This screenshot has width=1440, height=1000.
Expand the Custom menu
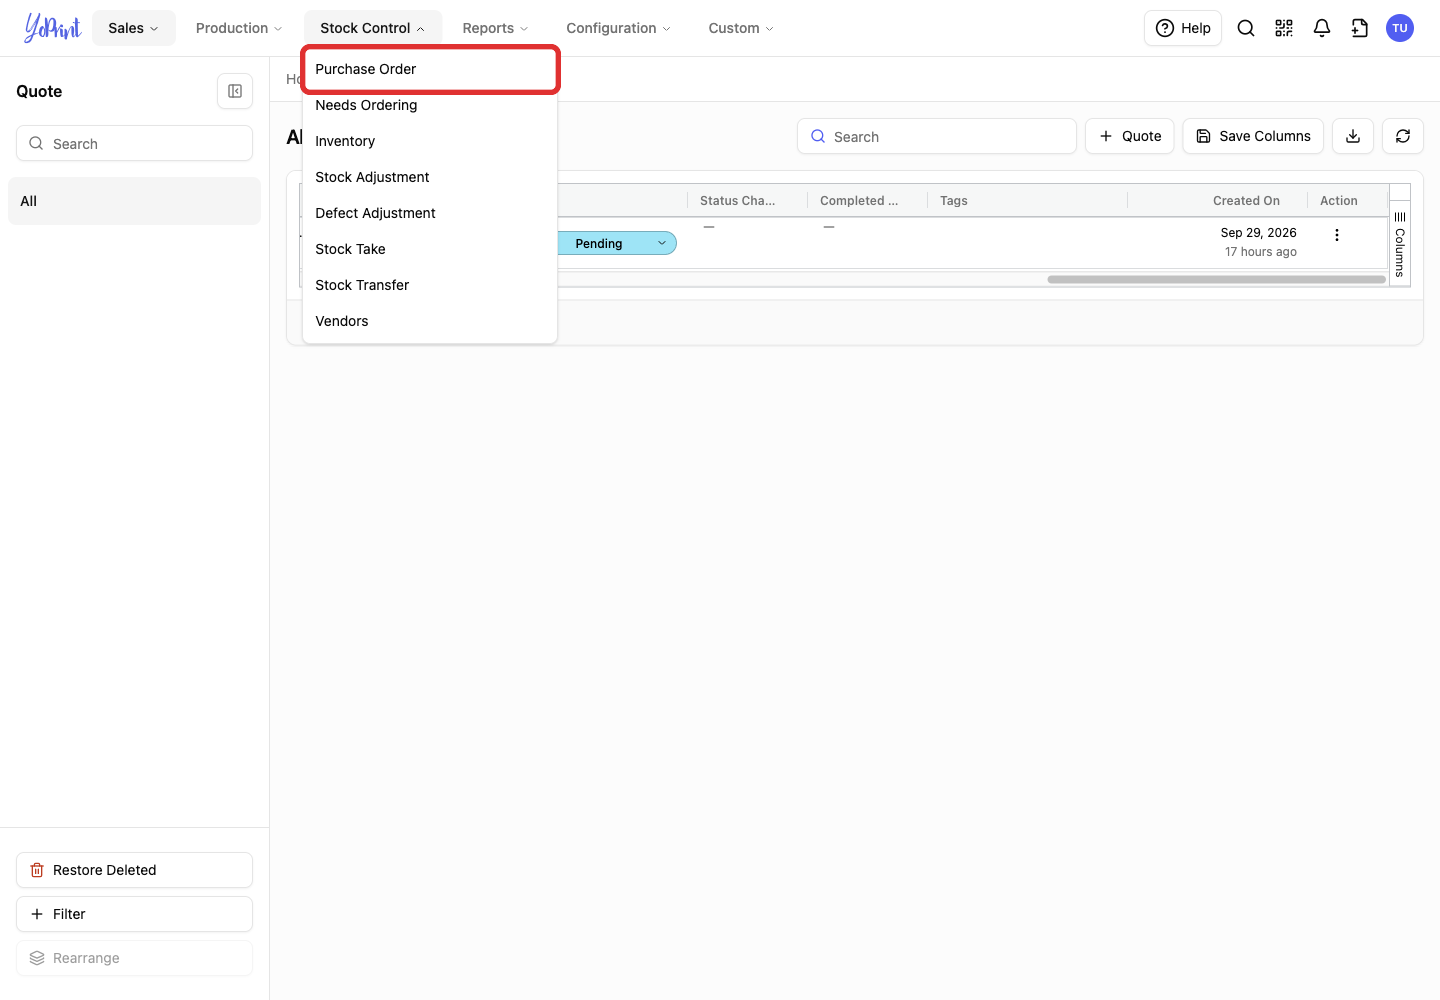tap(741, 28)
